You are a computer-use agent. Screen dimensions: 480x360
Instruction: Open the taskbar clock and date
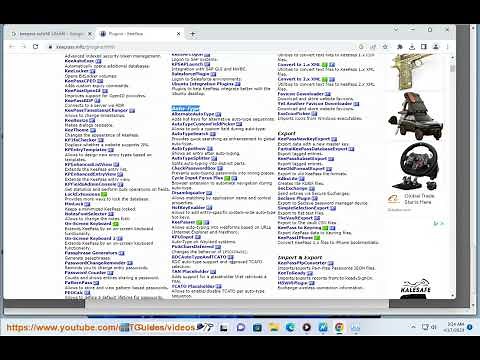(454, 327)
